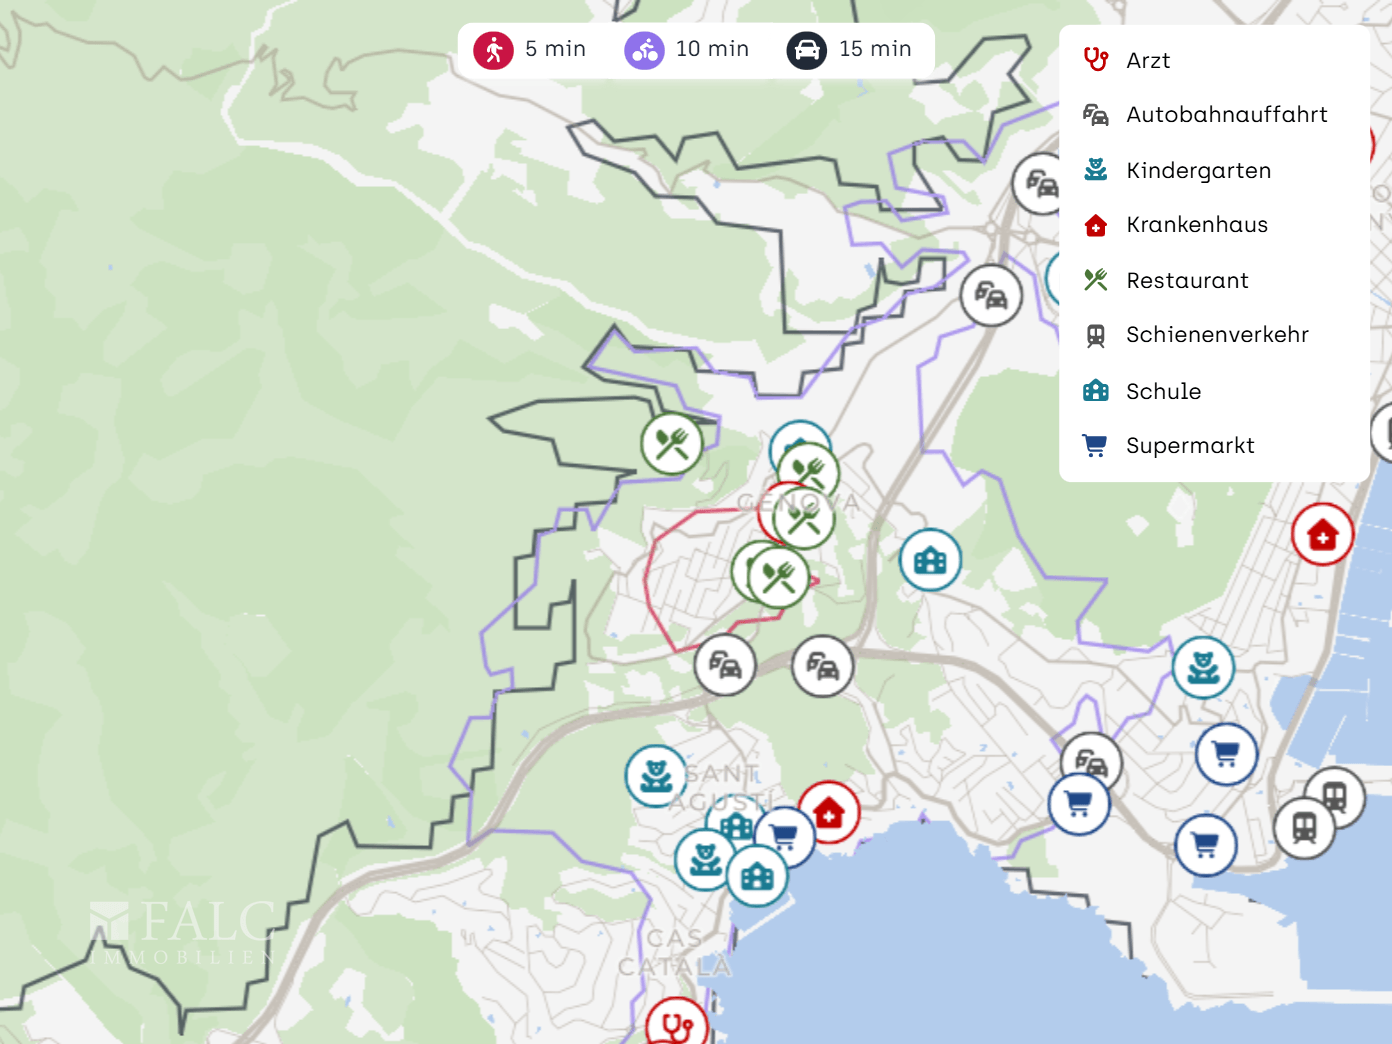Viewport: 1392px width, 1044px height.
Task: Open the hospital marker near the marina
Action: (1322, 535)
